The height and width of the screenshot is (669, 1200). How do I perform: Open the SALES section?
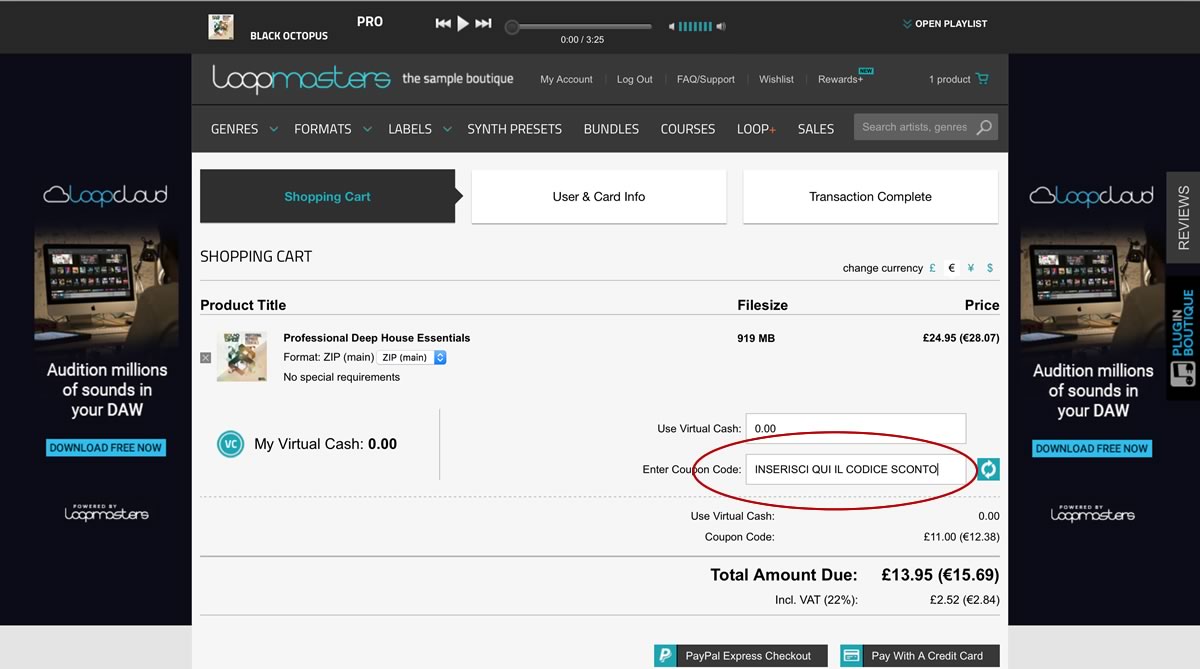point(816,129)
